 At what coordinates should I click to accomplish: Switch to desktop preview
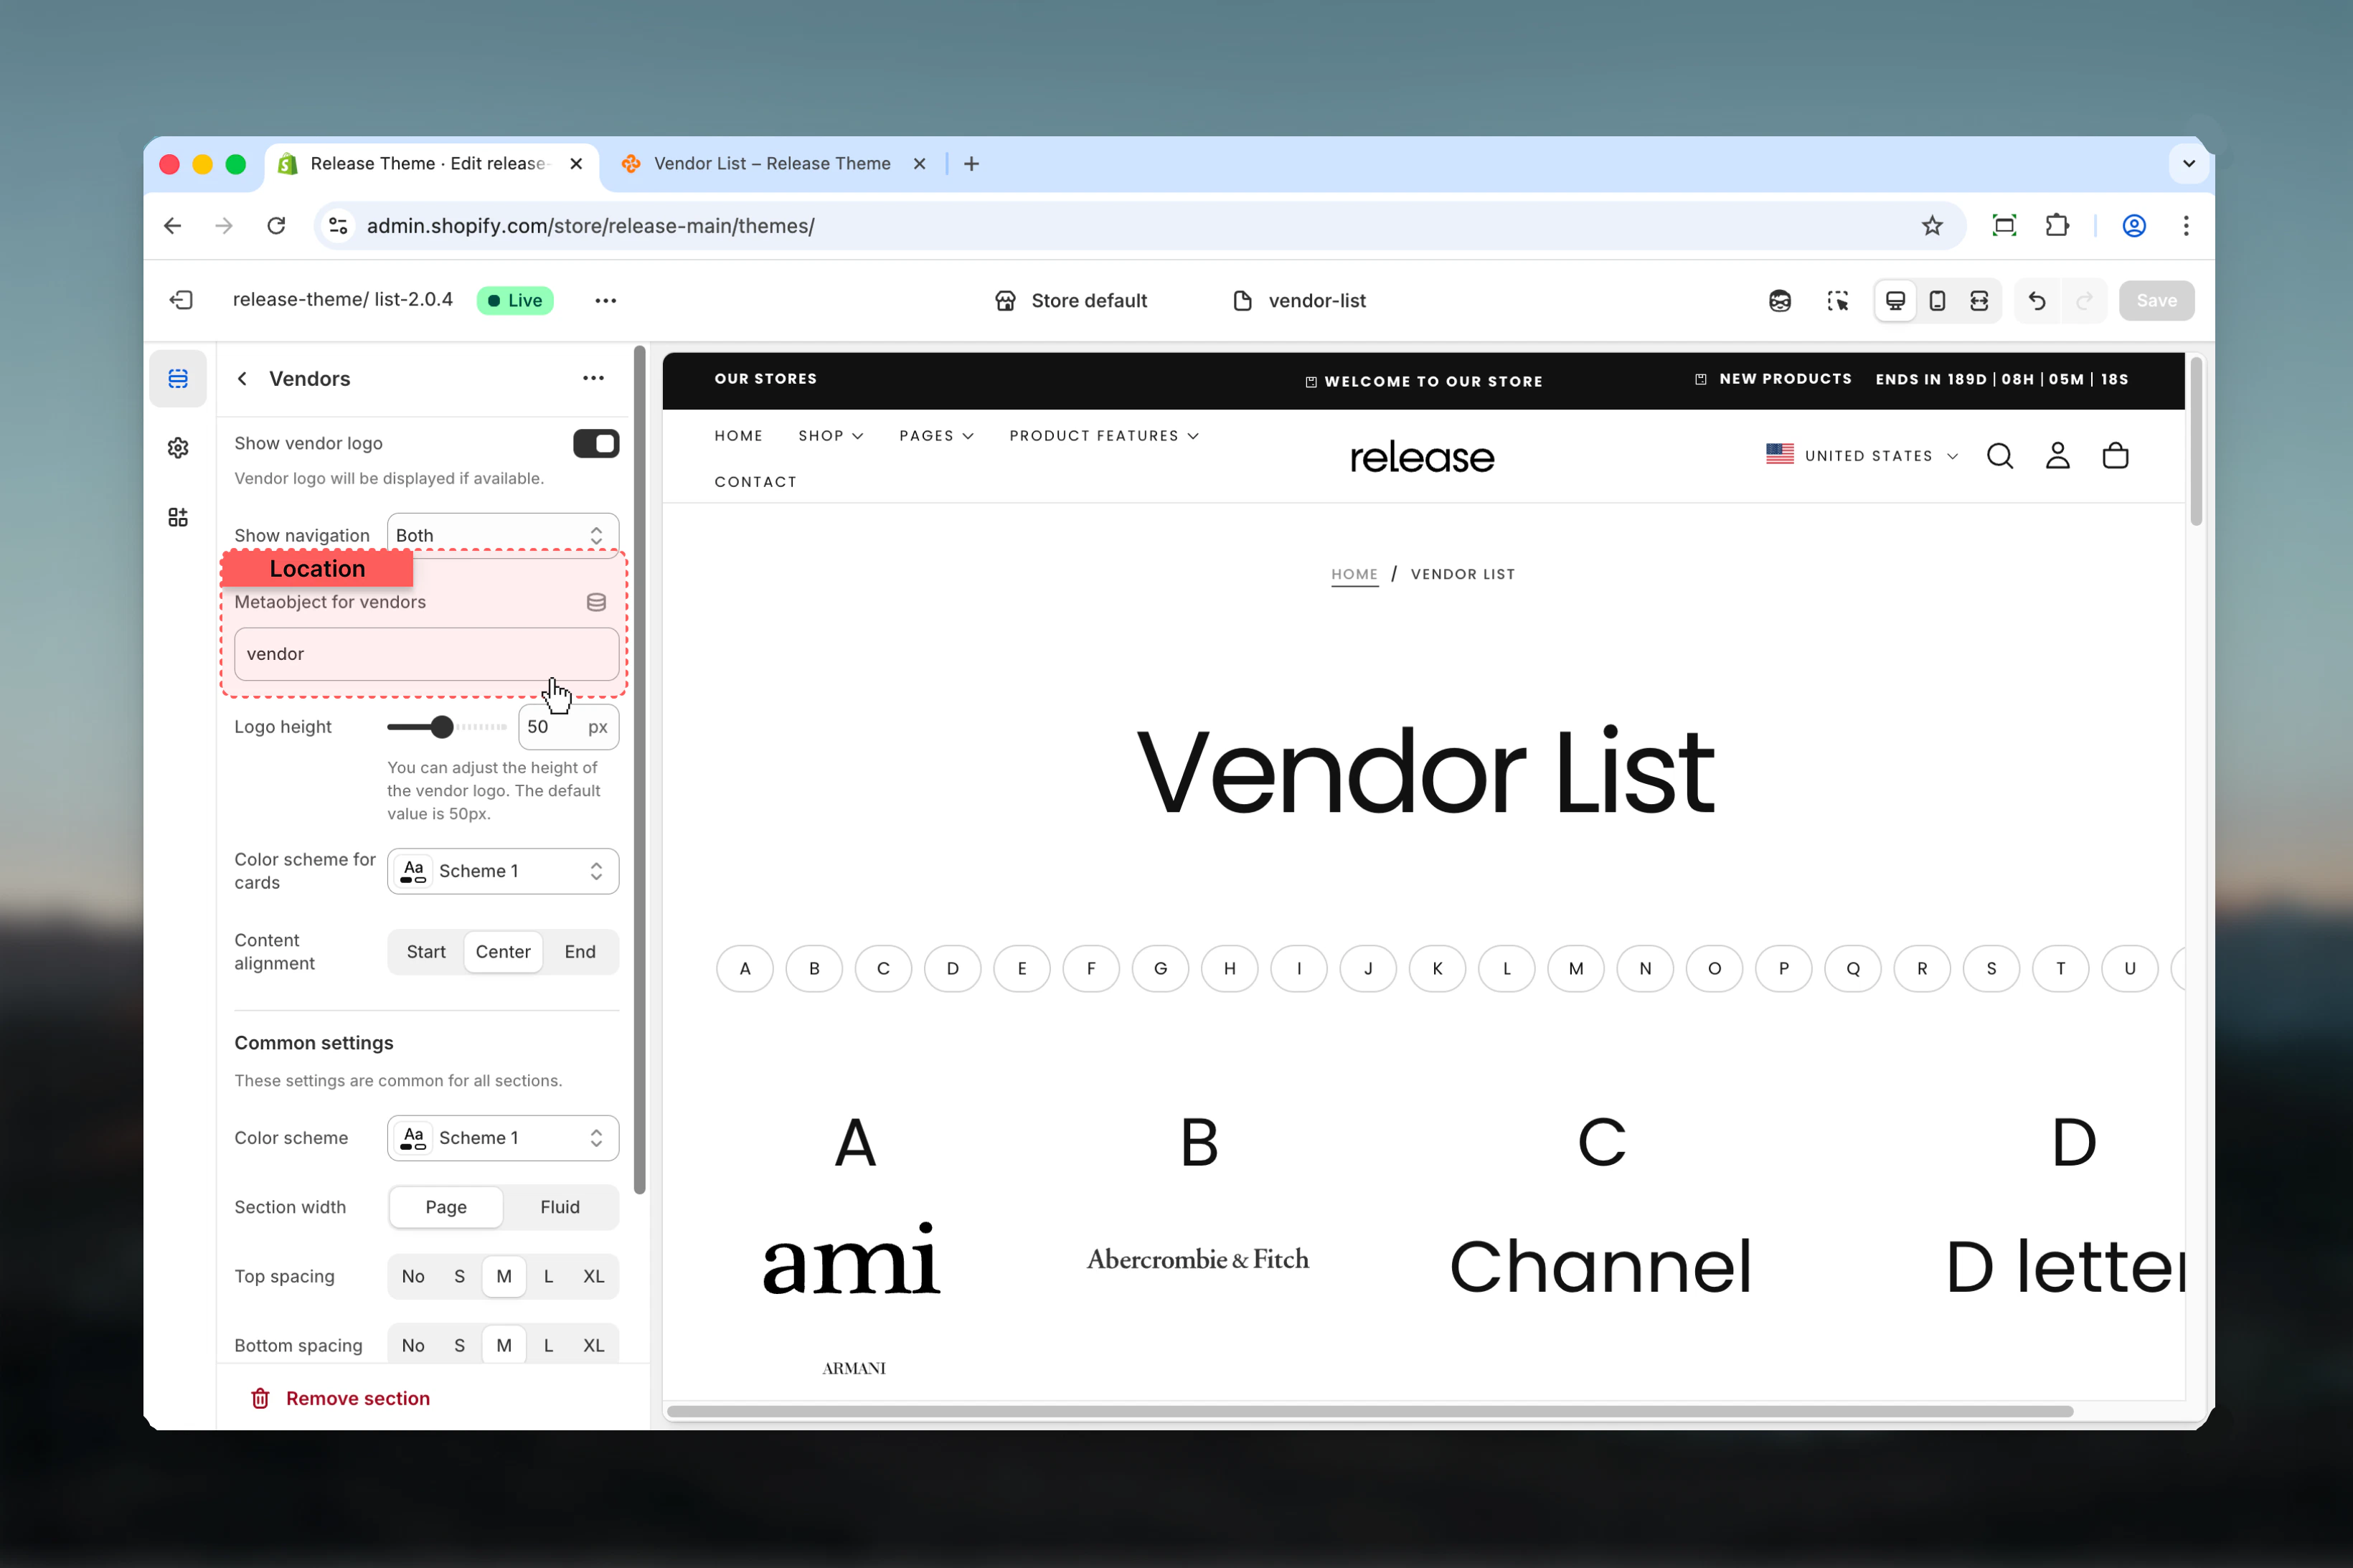click(1895, 301)
